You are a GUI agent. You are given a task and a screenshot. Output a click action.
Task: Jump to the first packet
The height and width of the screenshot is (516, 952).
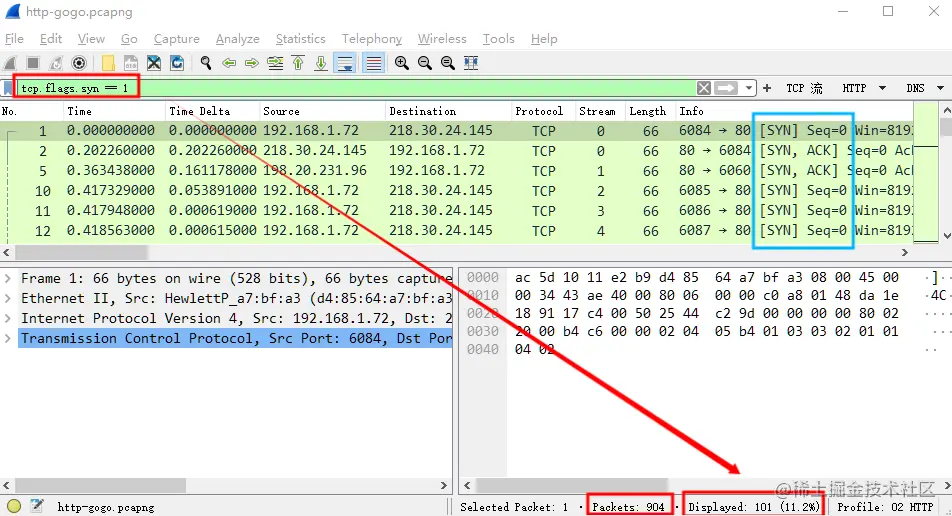(x=298, y=63)
